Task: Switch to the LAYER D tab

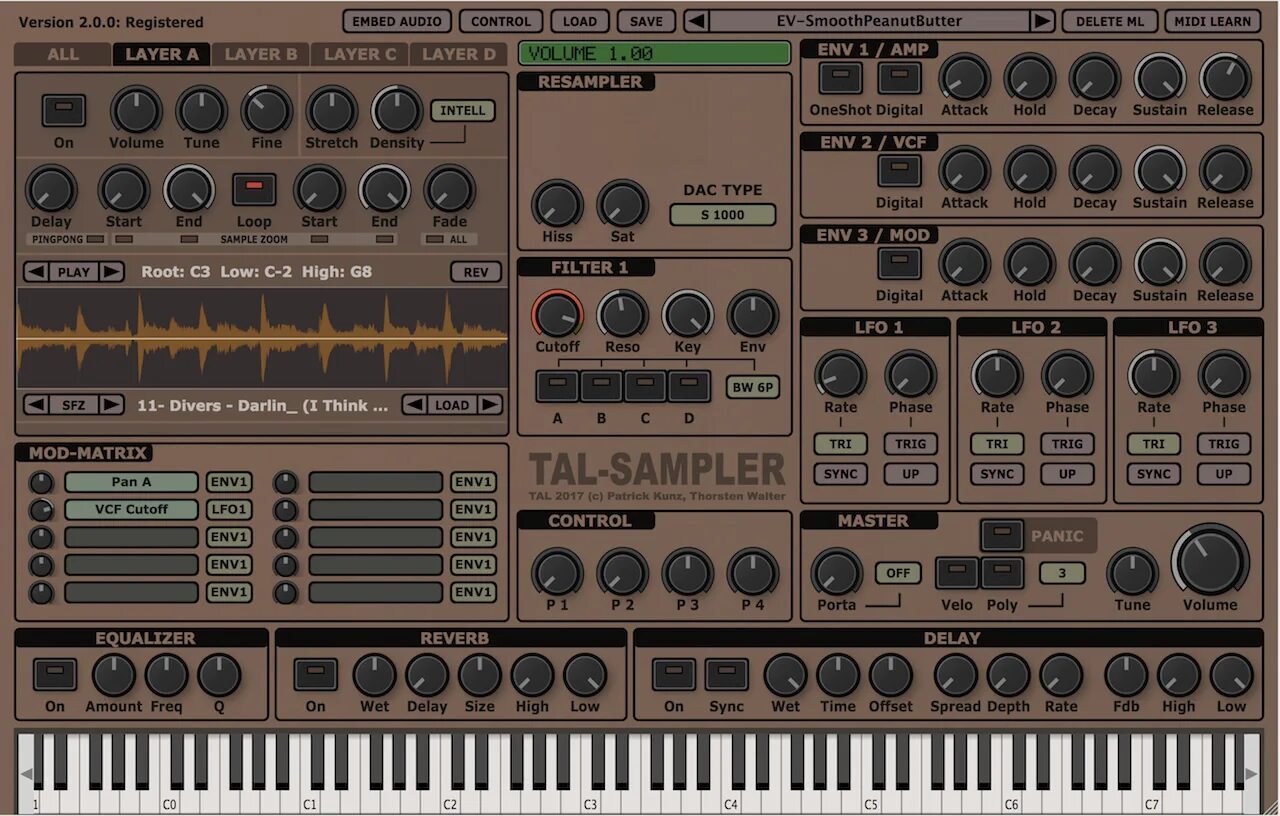Action: tap(458, 54)
